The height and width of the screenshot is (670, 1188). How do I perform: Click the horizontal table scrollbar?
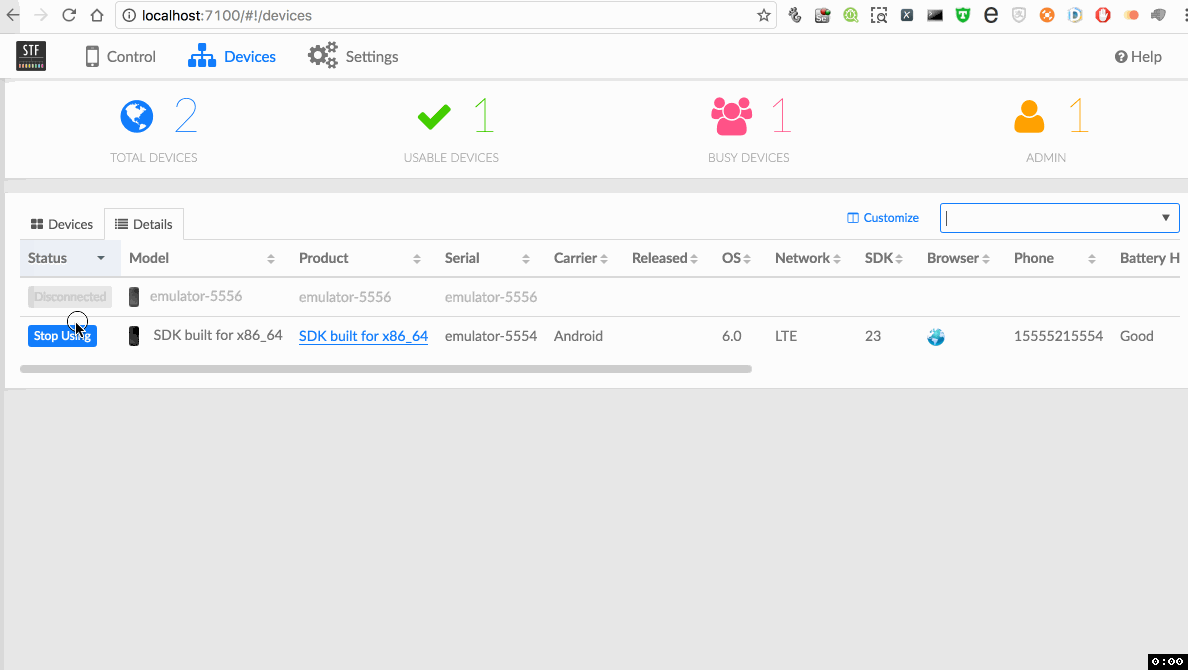386,369
